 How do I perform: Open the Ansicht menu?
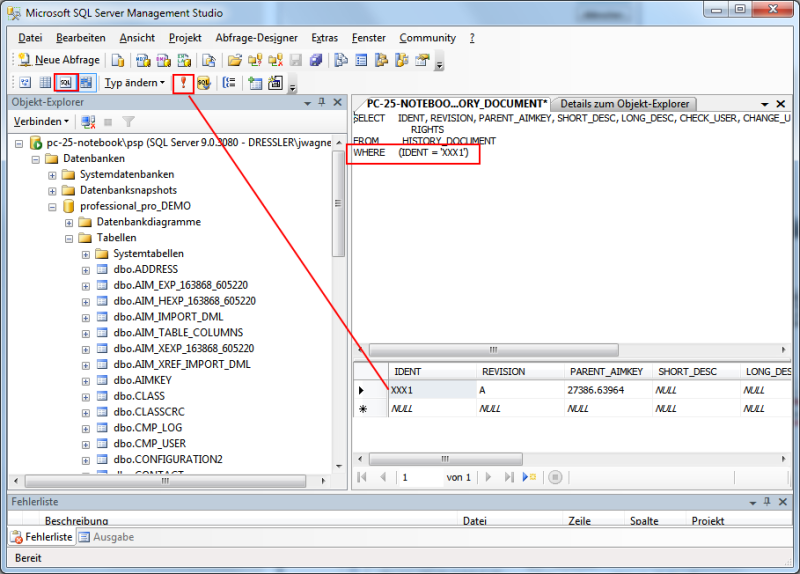pyautogui.click(x=137, y=38)
